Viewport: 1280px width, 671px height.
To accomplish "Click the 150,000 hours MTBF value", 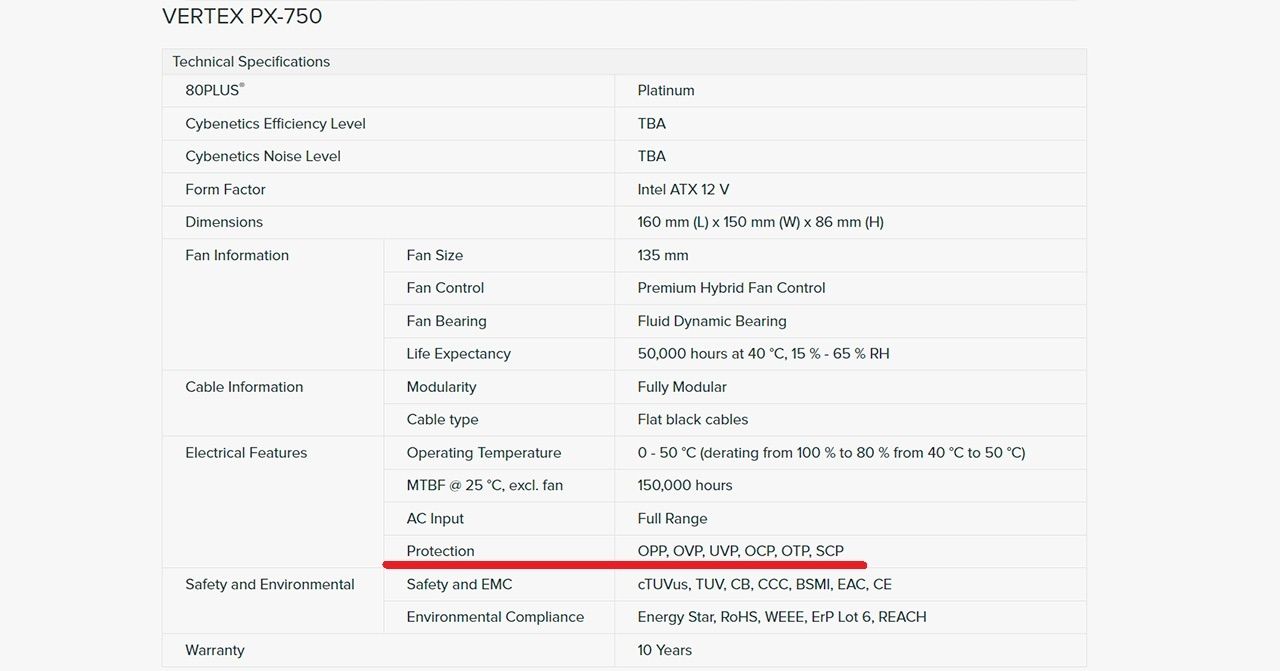I will click(x=685, y=486).
